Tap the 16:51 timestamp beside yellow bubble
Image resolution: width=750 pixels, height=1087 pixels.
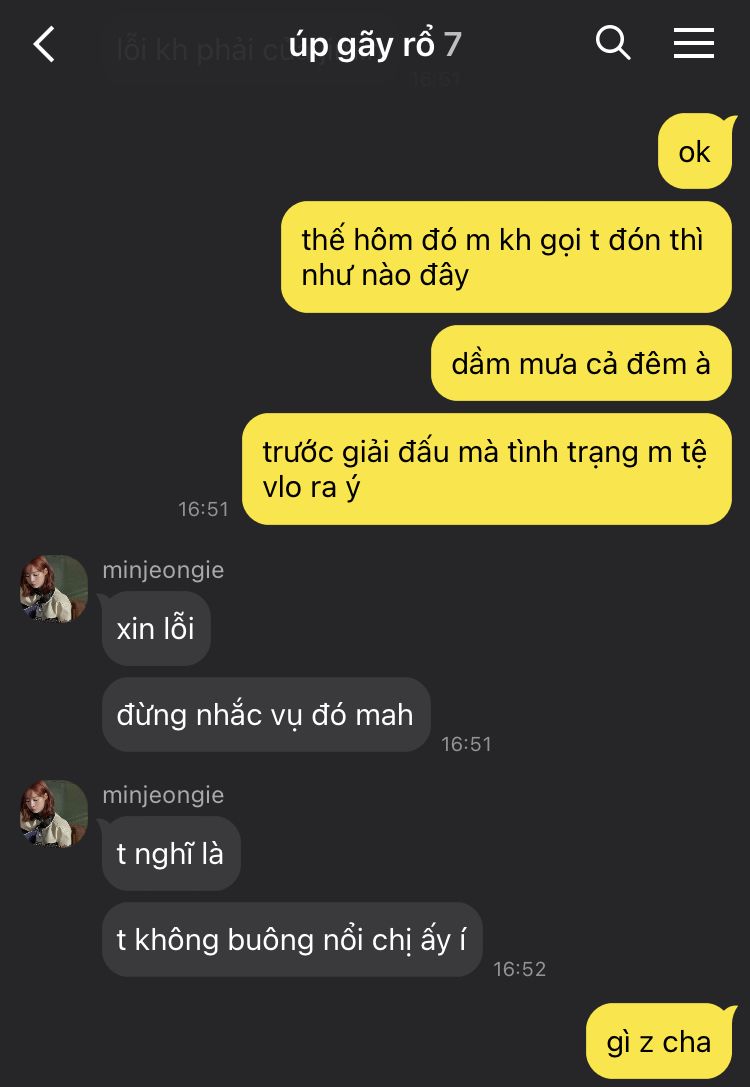click(x=203, y=509)
